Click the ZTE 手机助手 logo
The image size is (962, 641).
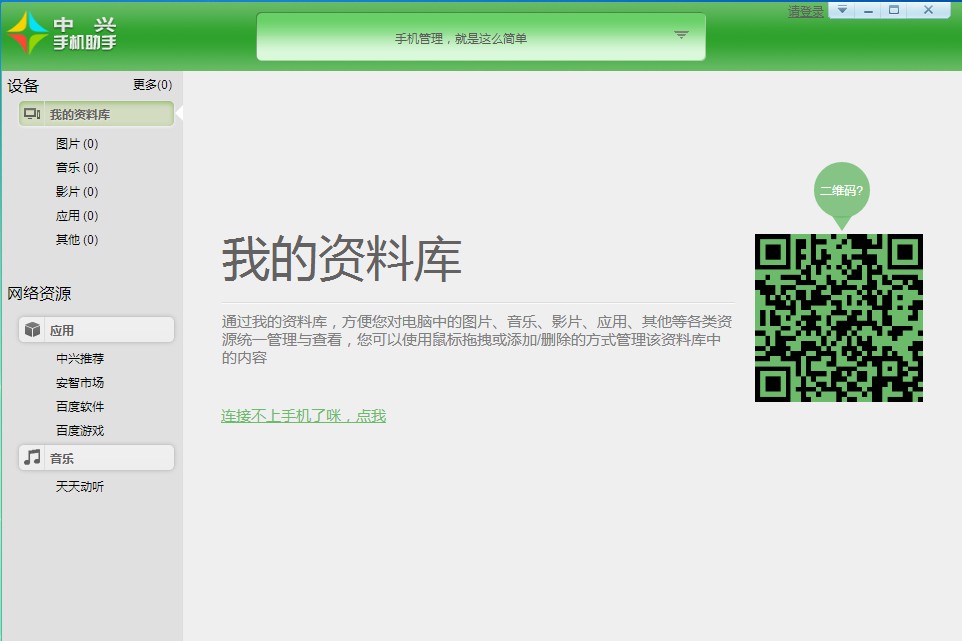61,33
